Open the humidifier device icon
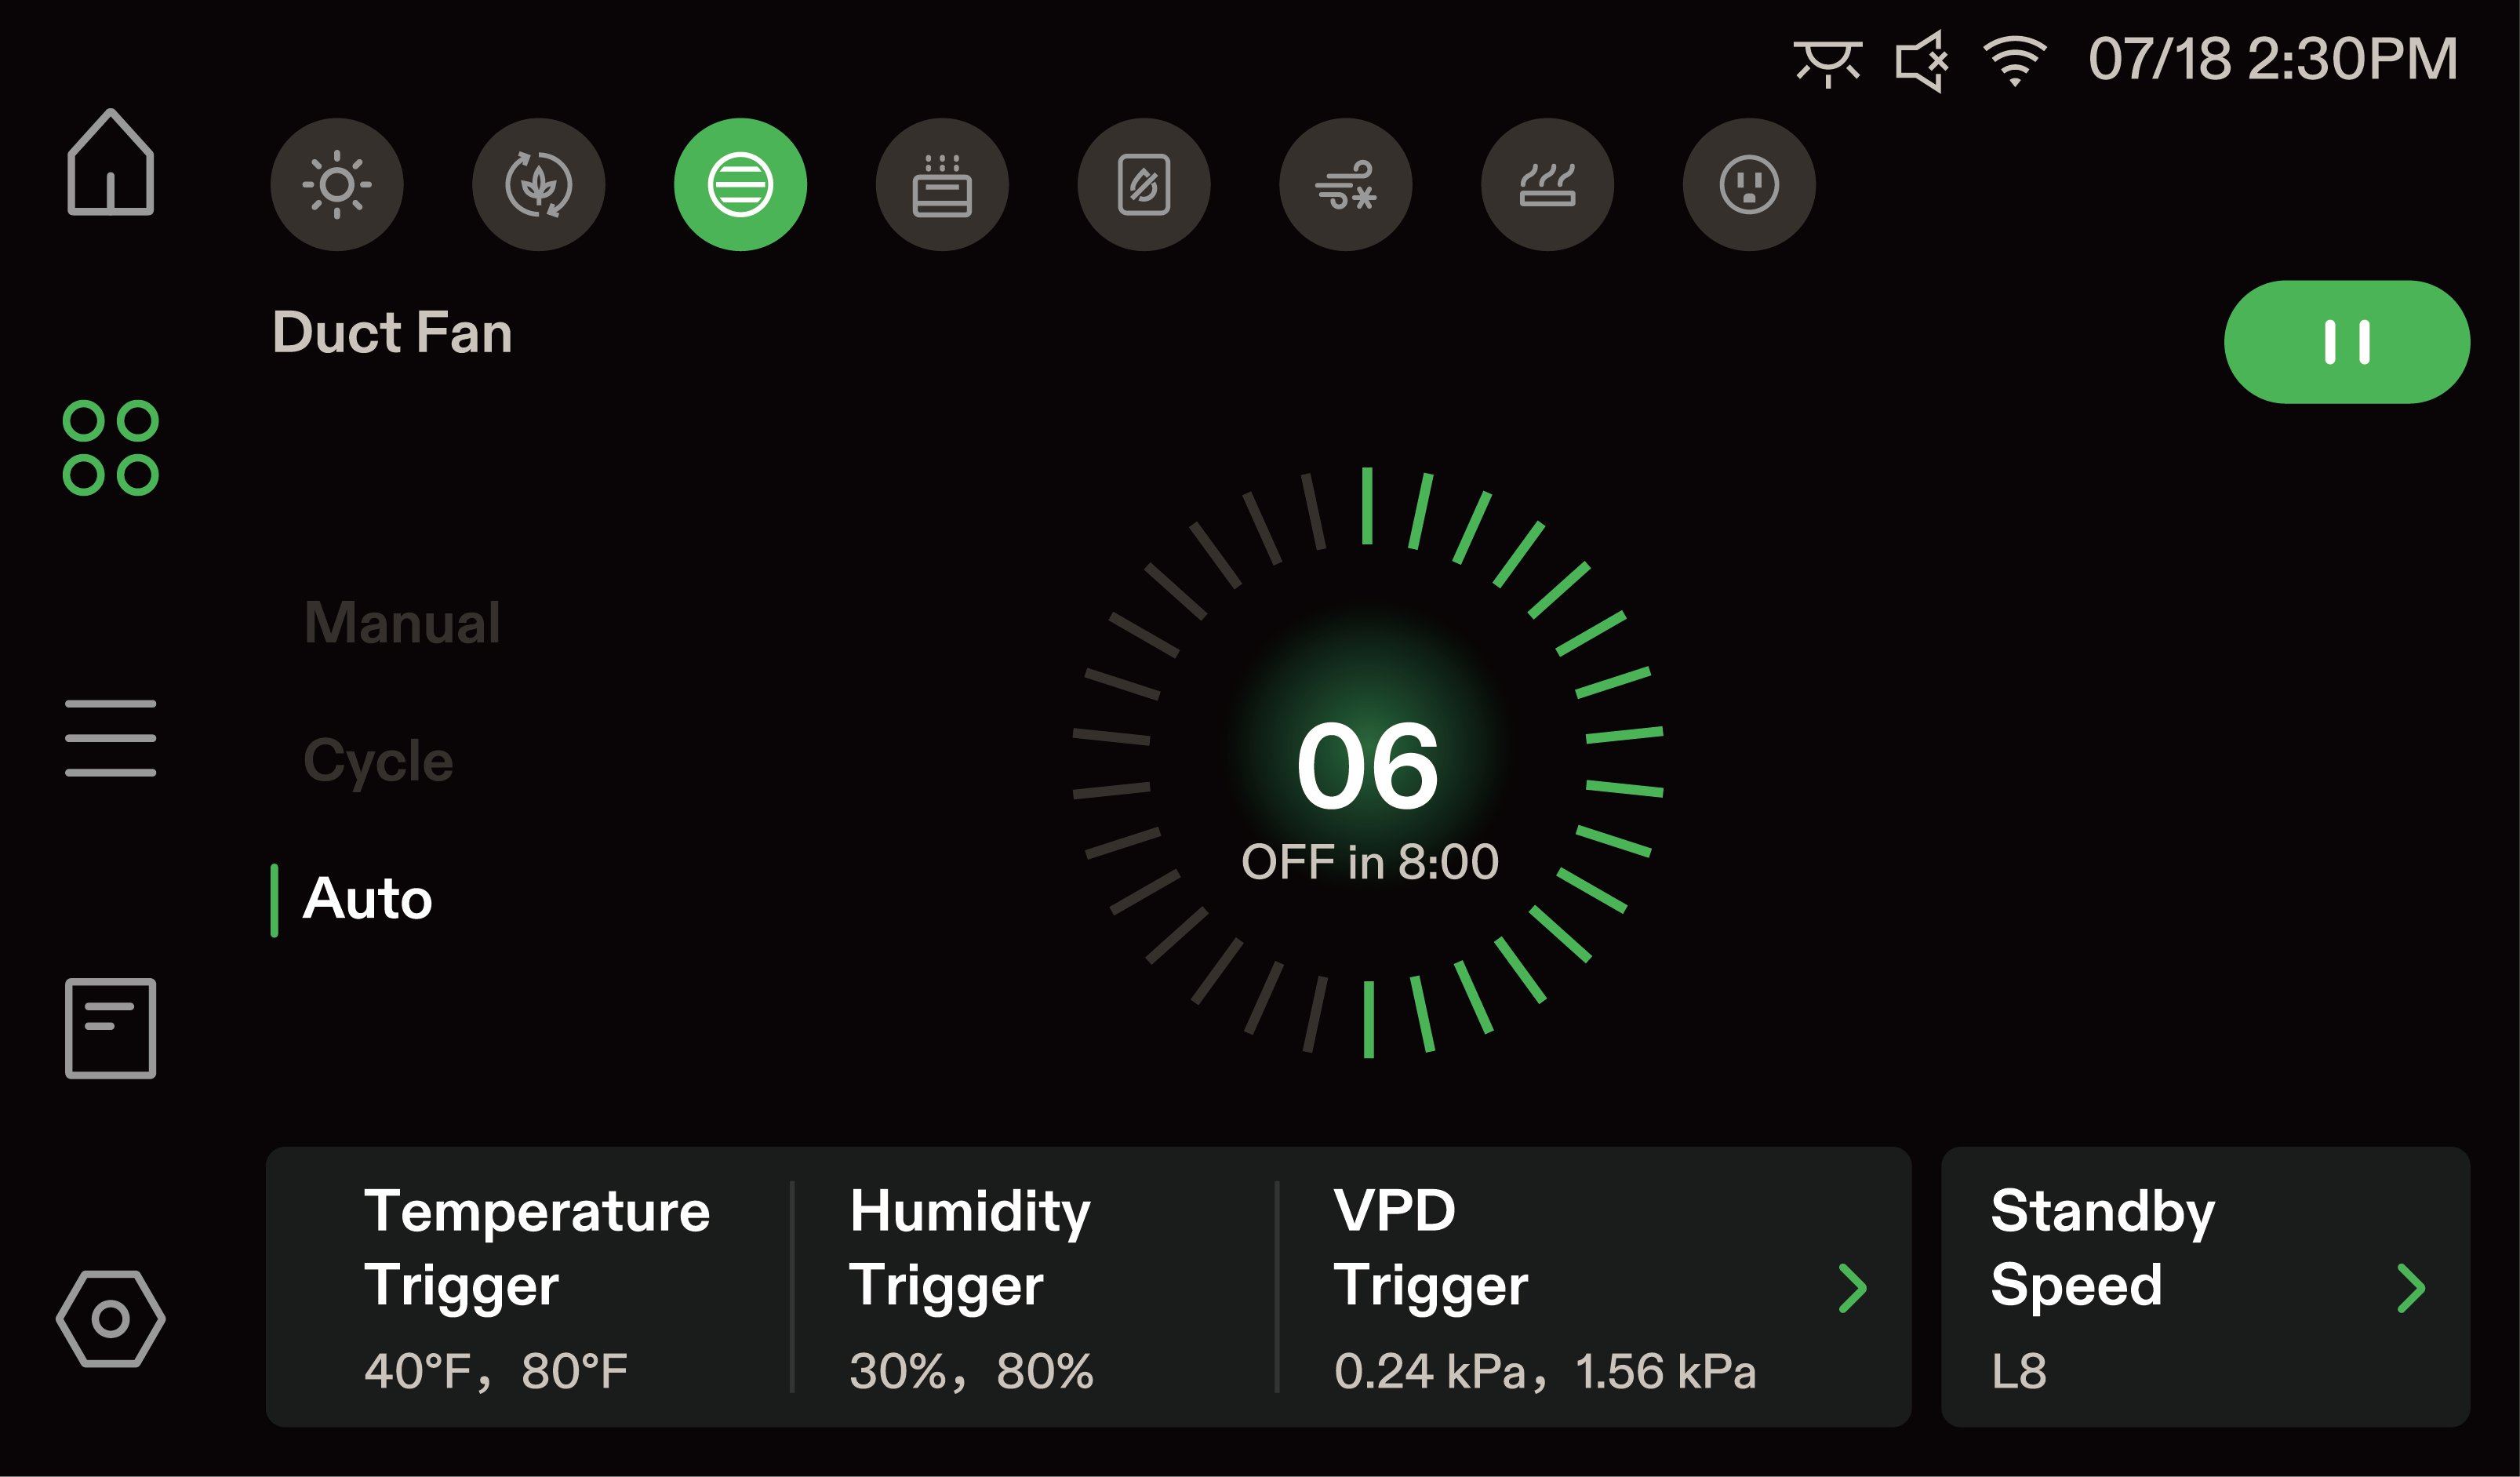2520x1477 pixels. pyautogui.click(x=942, y=185)
